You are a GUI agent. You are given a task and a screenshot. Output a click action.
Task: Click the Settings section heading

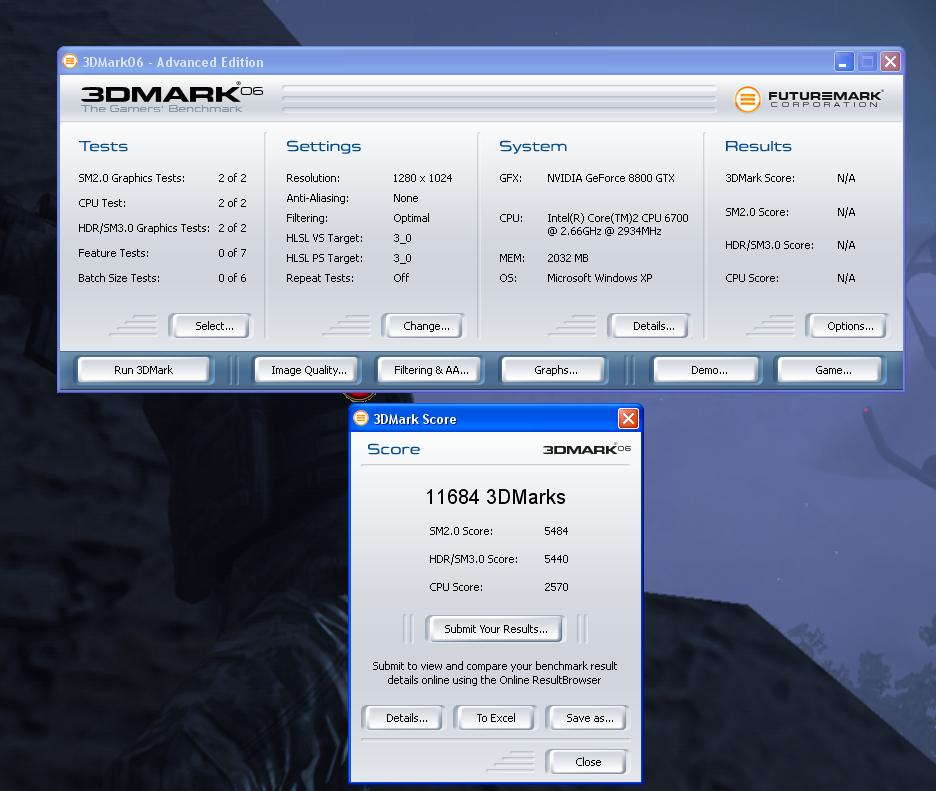tap(323, 146)
